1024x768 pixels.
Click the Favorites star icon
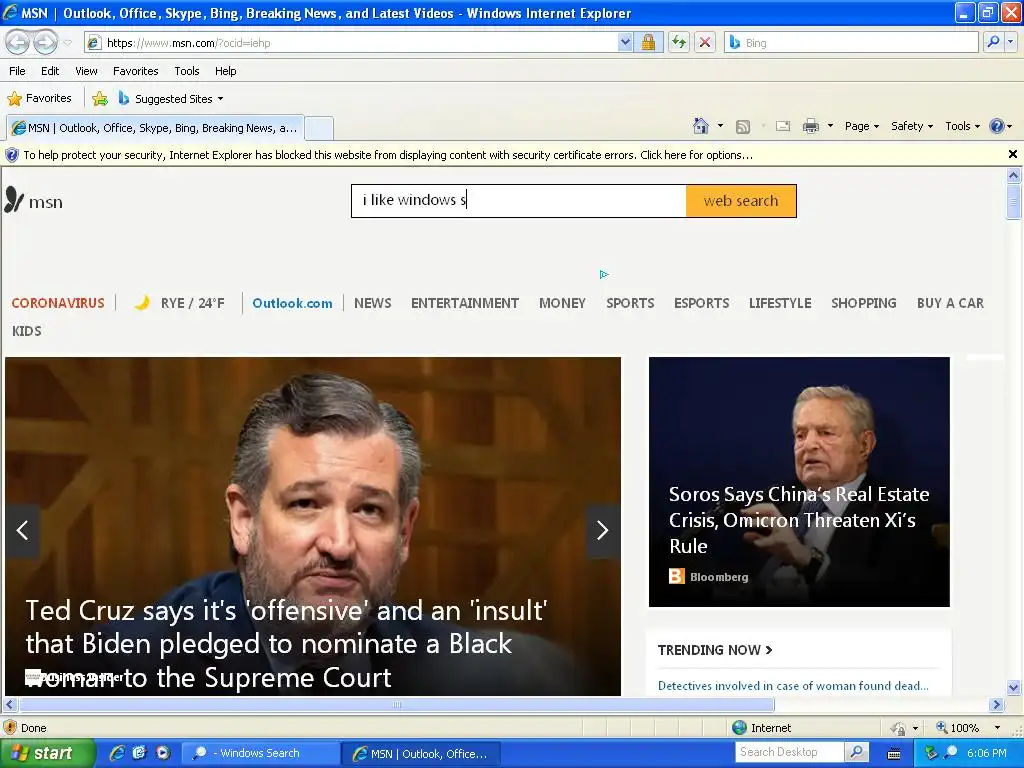click(x=14, y=99)
